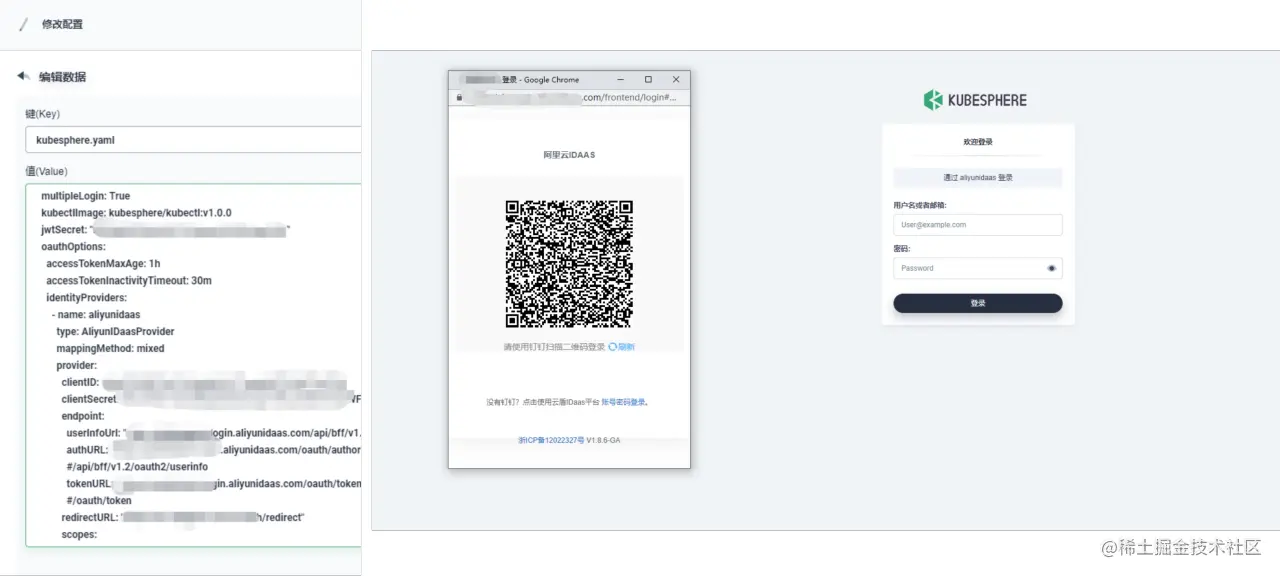Screen dimensions: 1280x576
Task: Click the kubesphere.yaml key input field
Action: click(192, 140)
